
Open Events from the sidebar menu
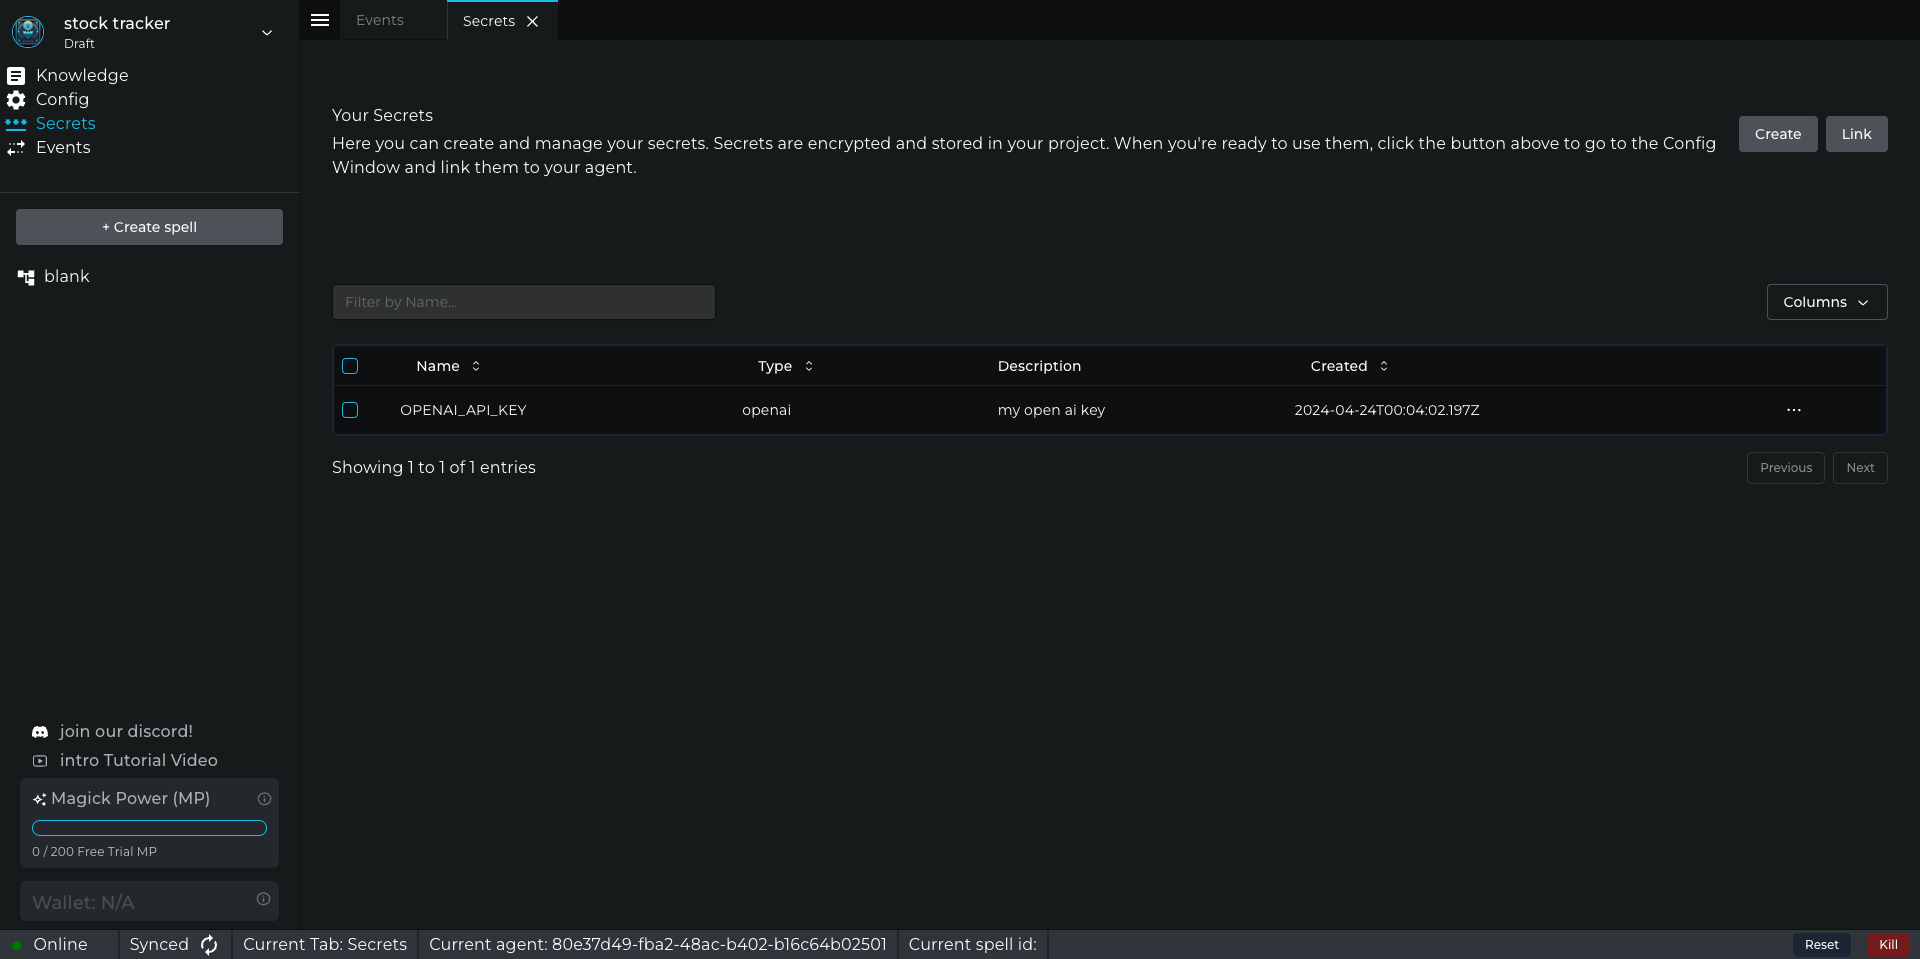(63, 148)
